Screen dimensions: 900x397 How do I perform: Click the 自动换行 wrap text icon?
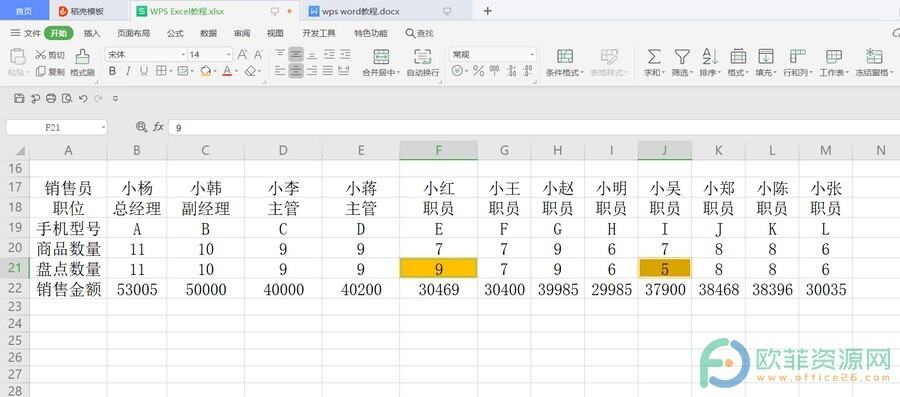click(x=422, y=56)
